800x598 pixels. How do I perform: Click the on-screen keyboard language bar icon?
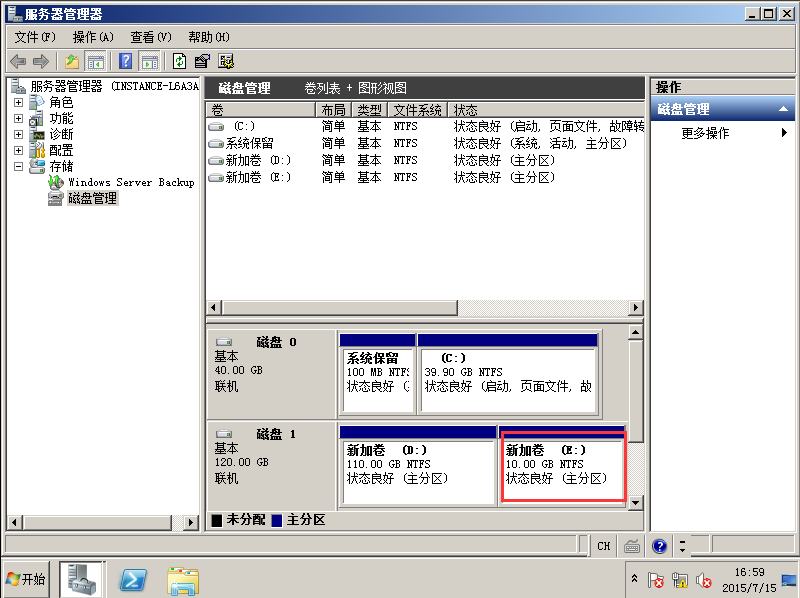click(632, 546)
